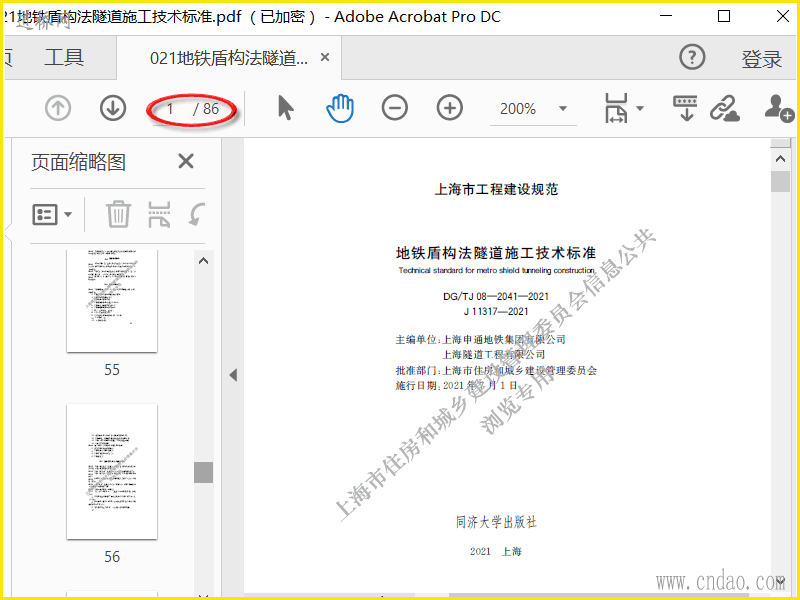800x600 pixels.
Task: Click the scrolling mode toolbar icon
Action: tap(686, 108)
